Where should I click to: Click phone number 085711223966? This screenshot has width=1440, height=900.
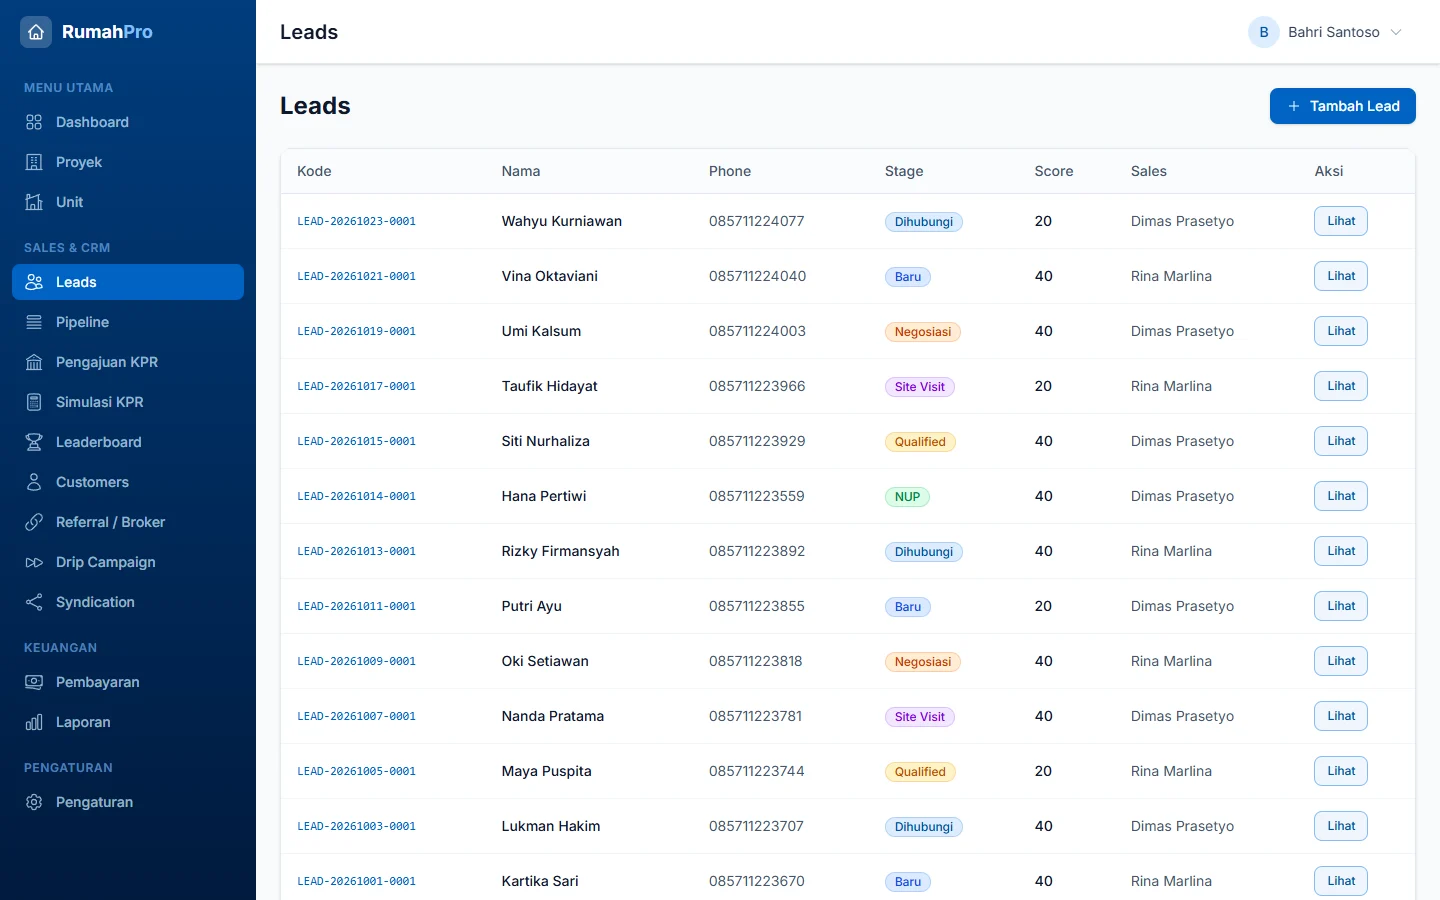click(757, 386)
